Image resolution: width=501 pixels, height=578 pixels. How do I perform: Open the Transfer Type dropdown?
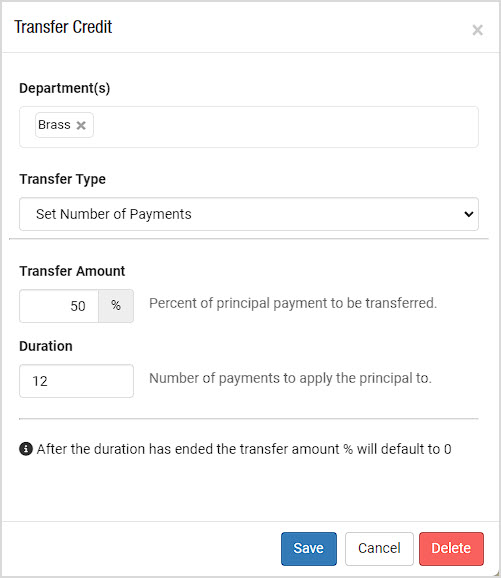pos(249,214)
